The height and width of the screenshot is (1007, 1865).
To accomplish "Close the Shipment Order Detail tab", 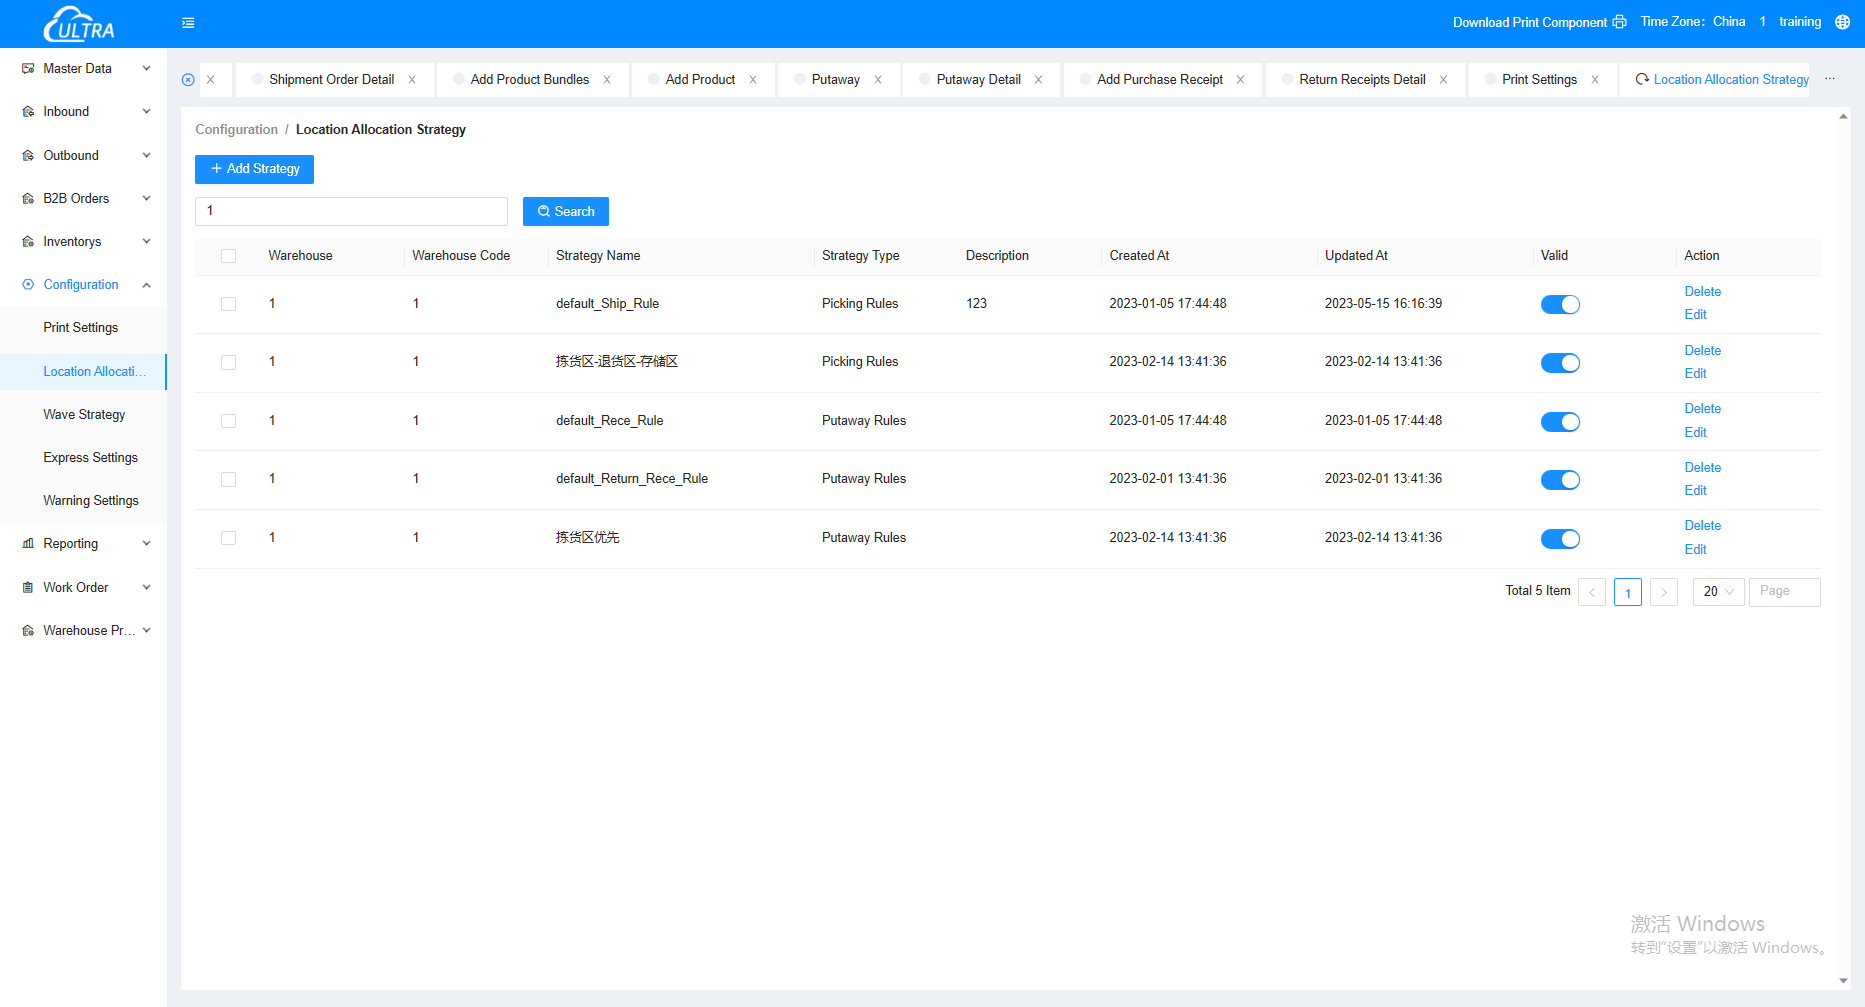I will [412, 80].
